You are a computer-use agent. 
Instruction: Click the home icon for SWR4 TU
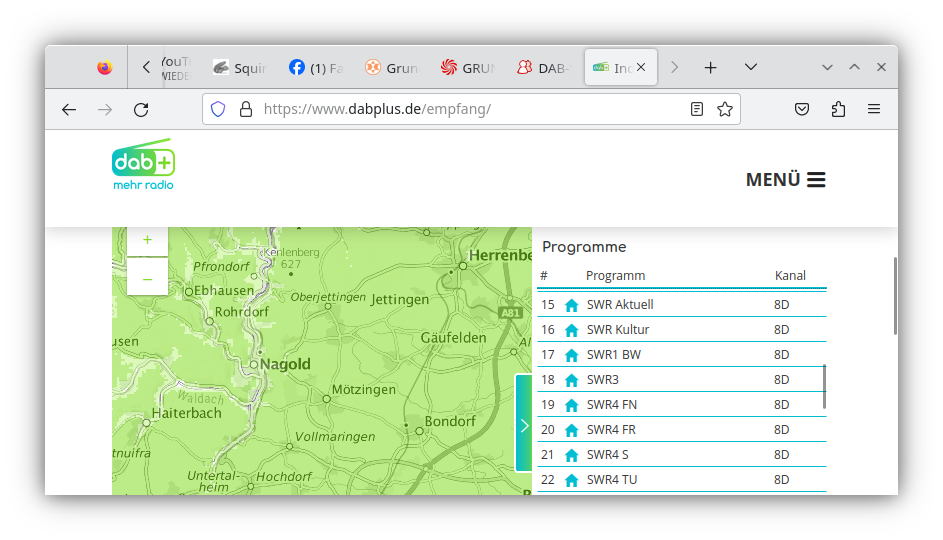tap(571, 480)
